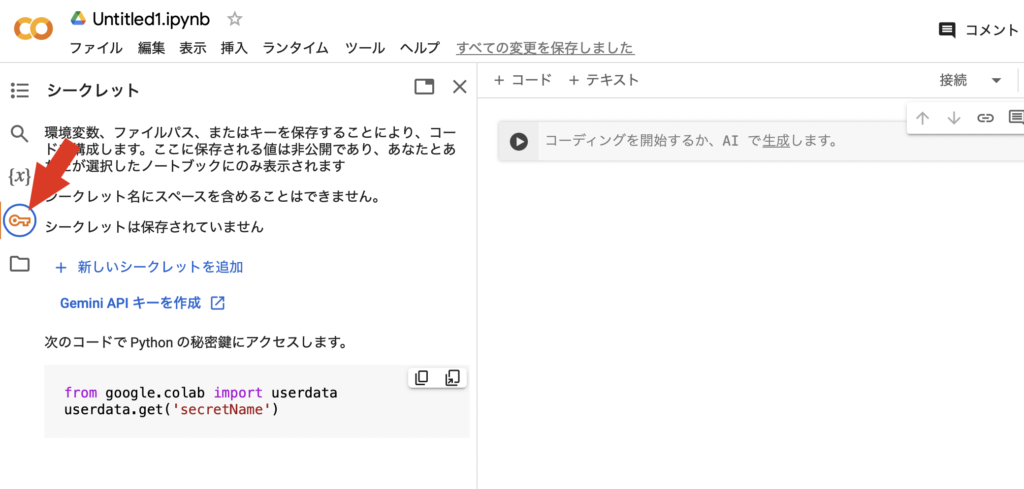The image size is (1024, 489).
Task: Open the ツール menu
Action: tap(365, 48)
